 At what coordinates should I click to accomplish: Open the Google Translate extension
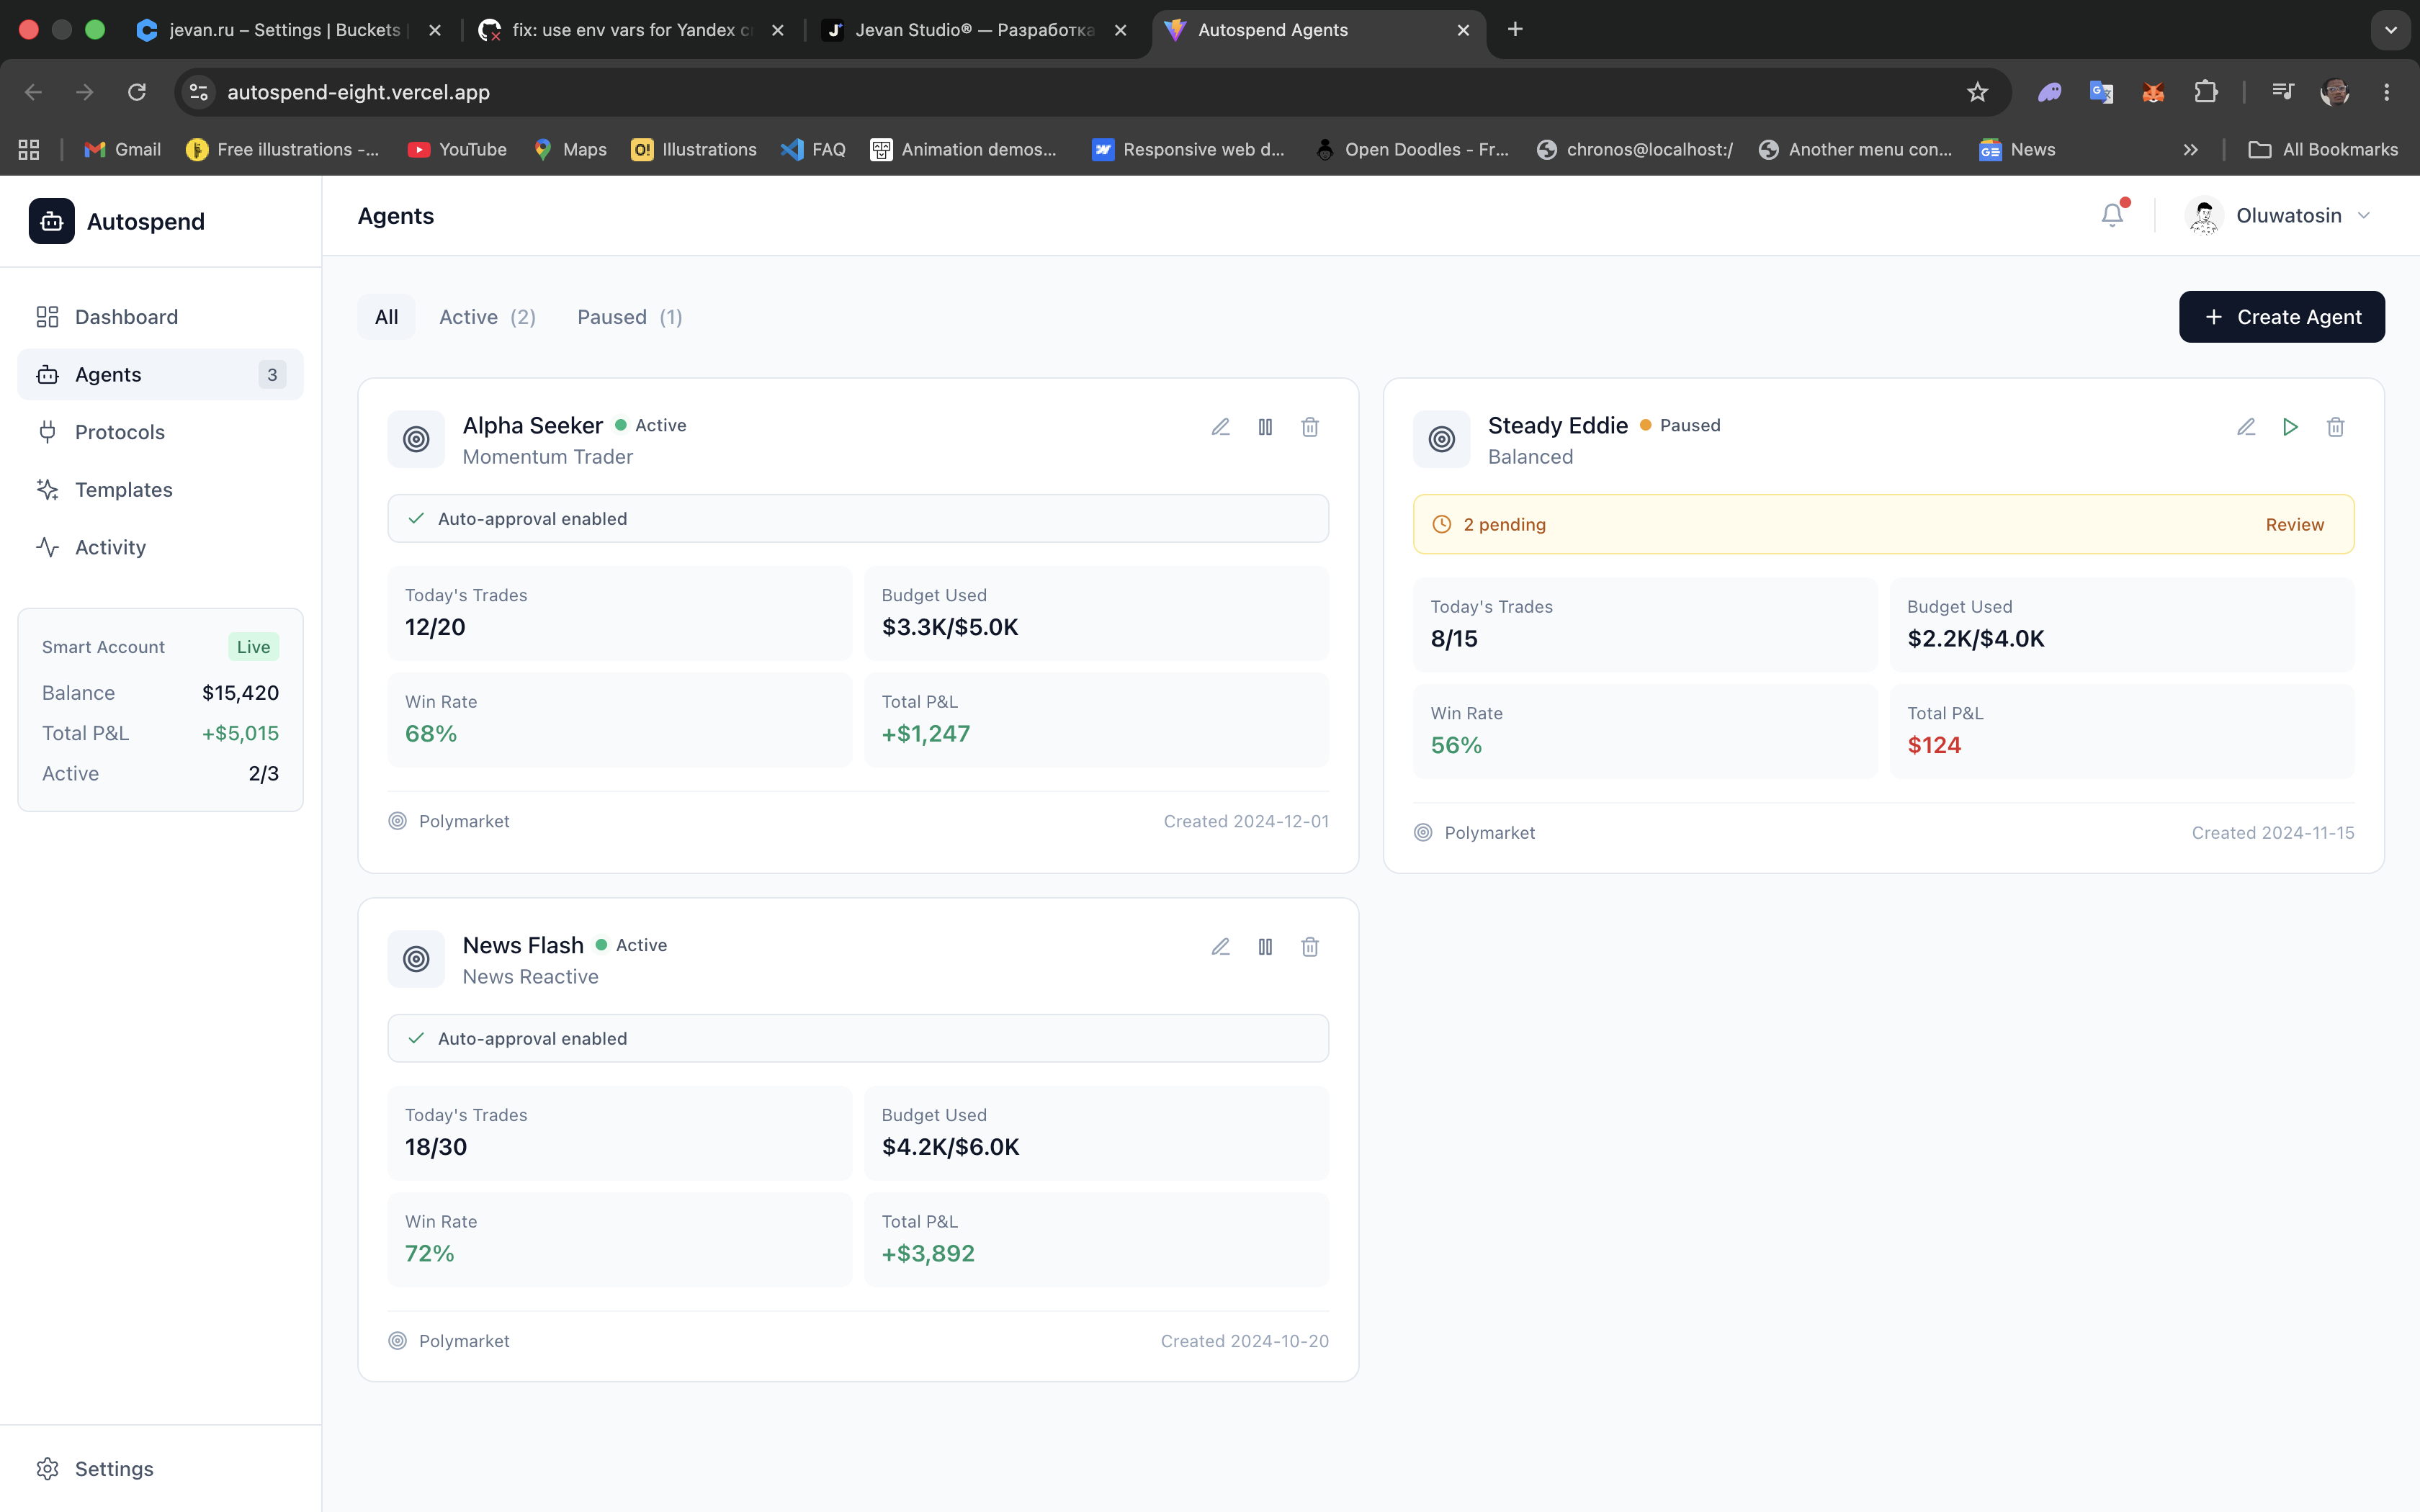pyautogui.click(x=2101, y=92)
